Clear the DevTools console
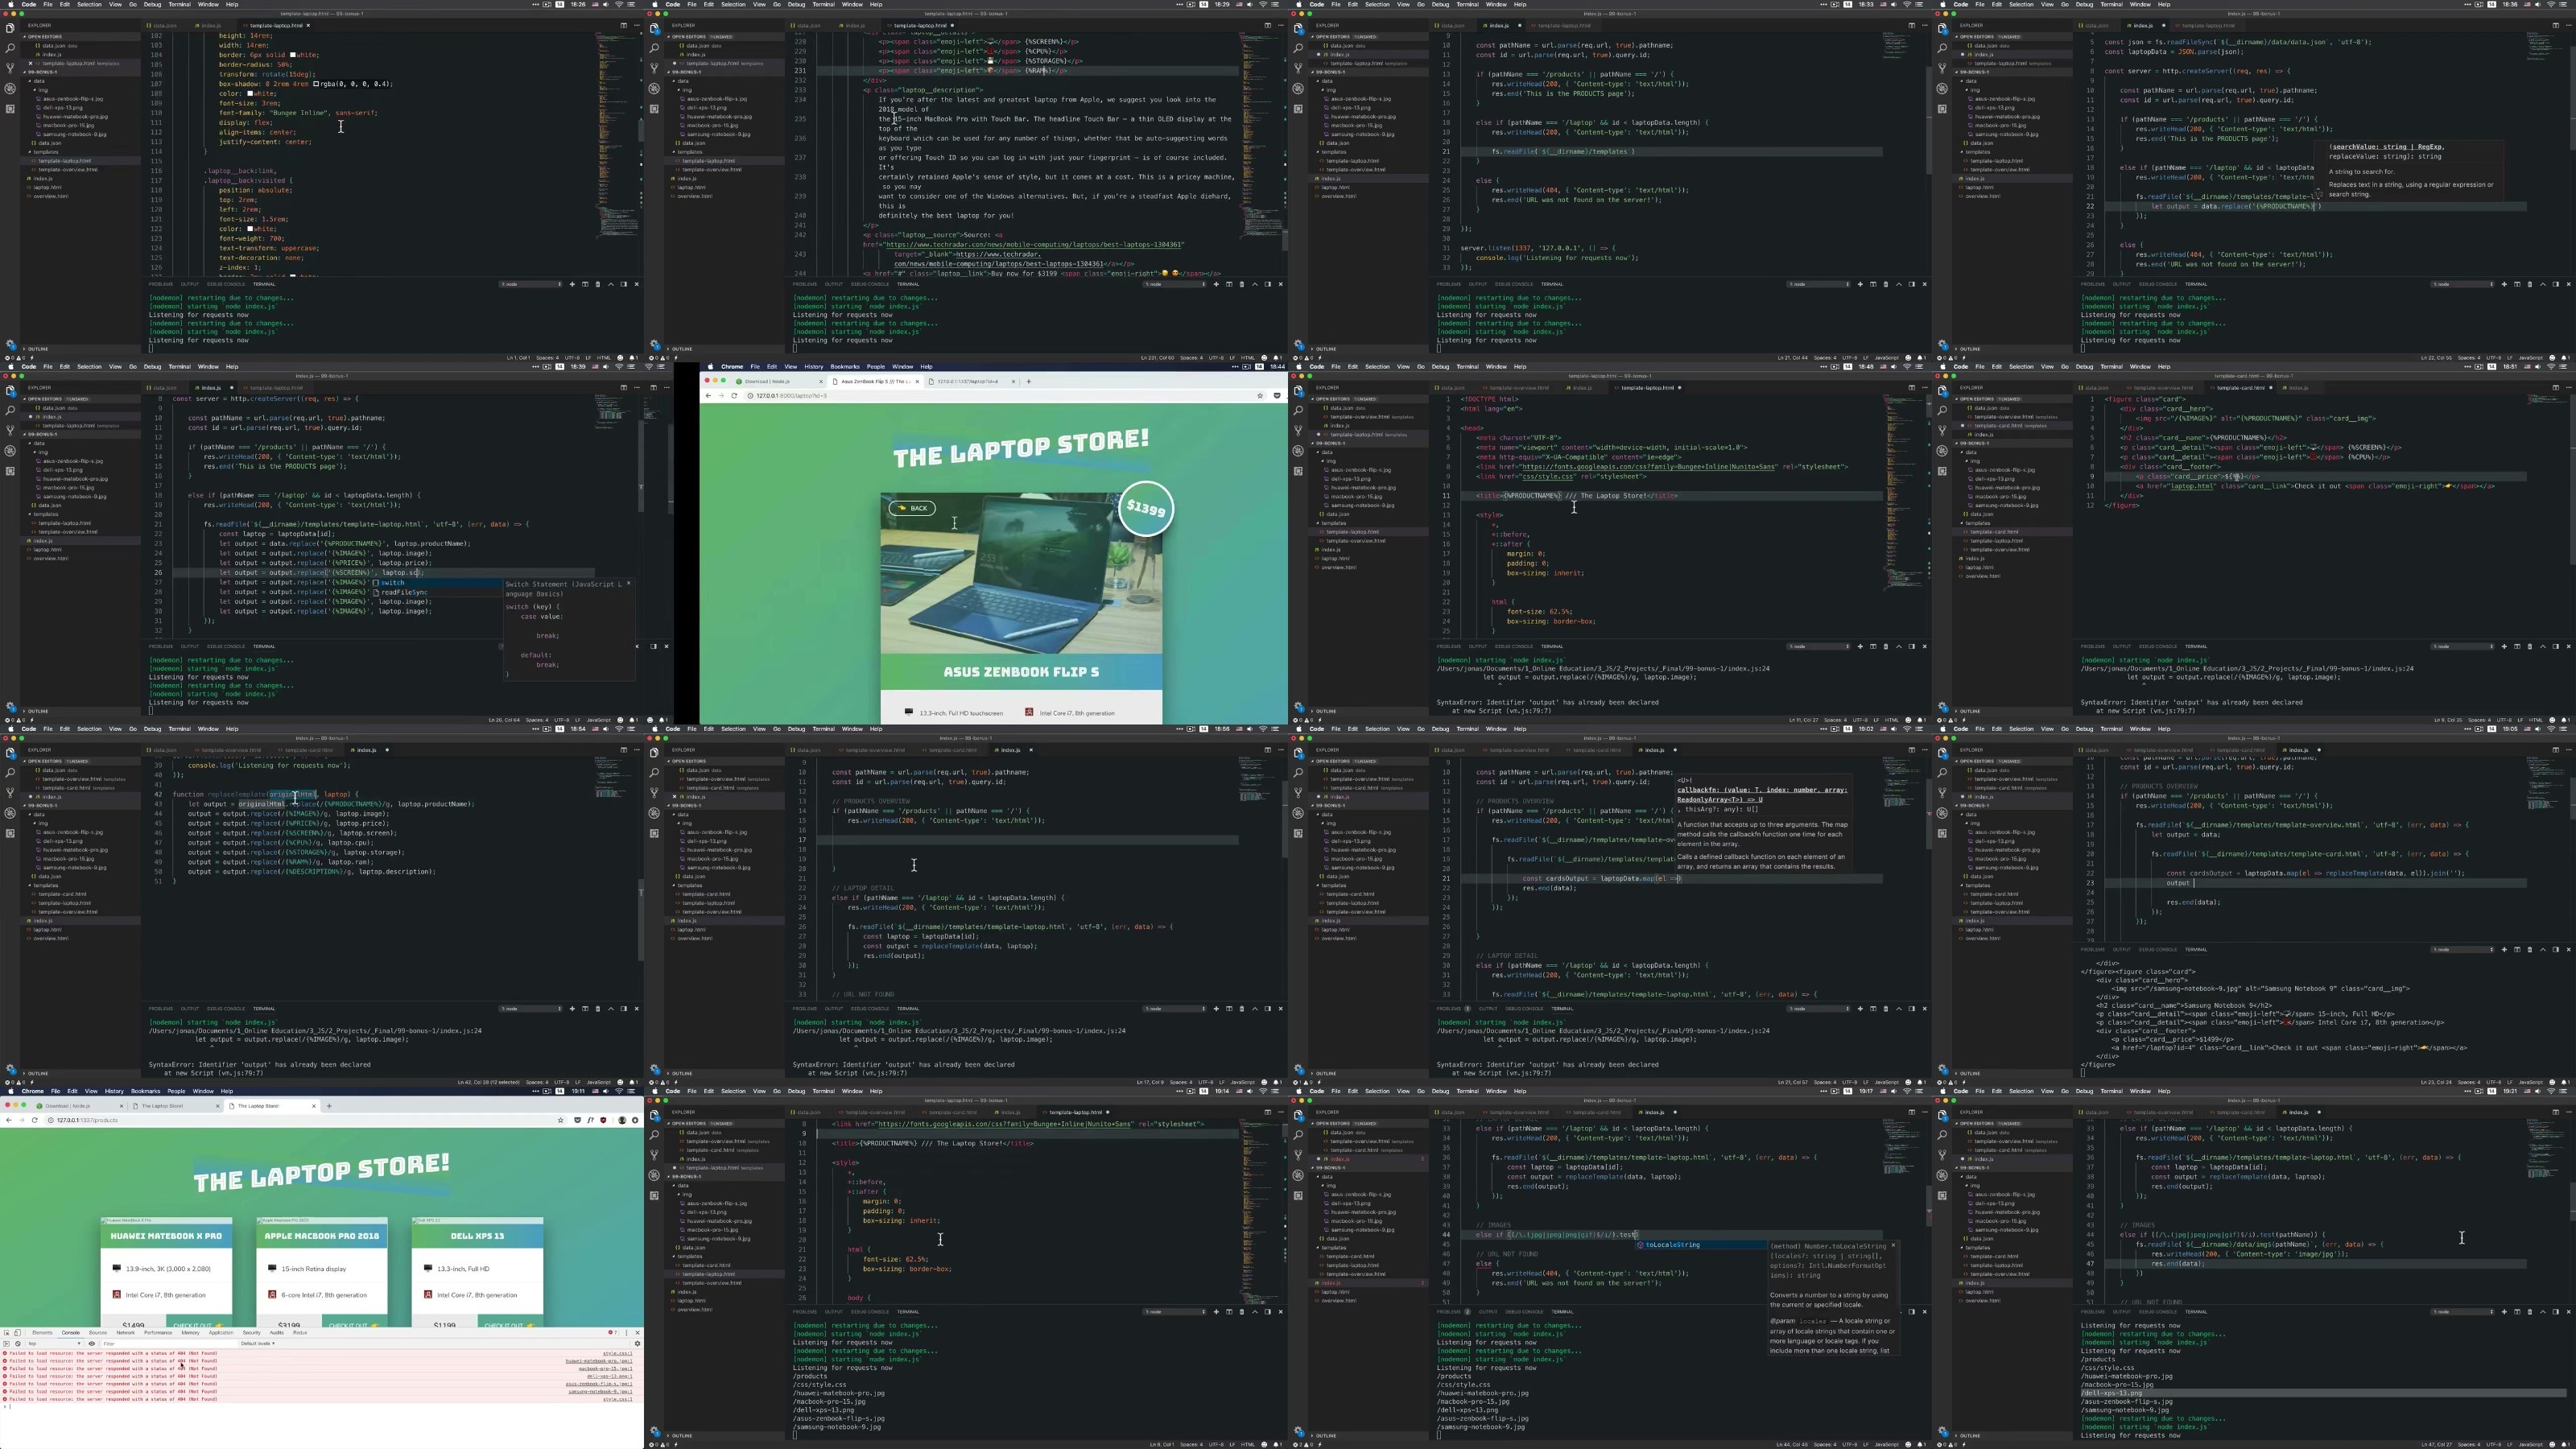The image size is (2576, 1449). [x=17, y=1344]
